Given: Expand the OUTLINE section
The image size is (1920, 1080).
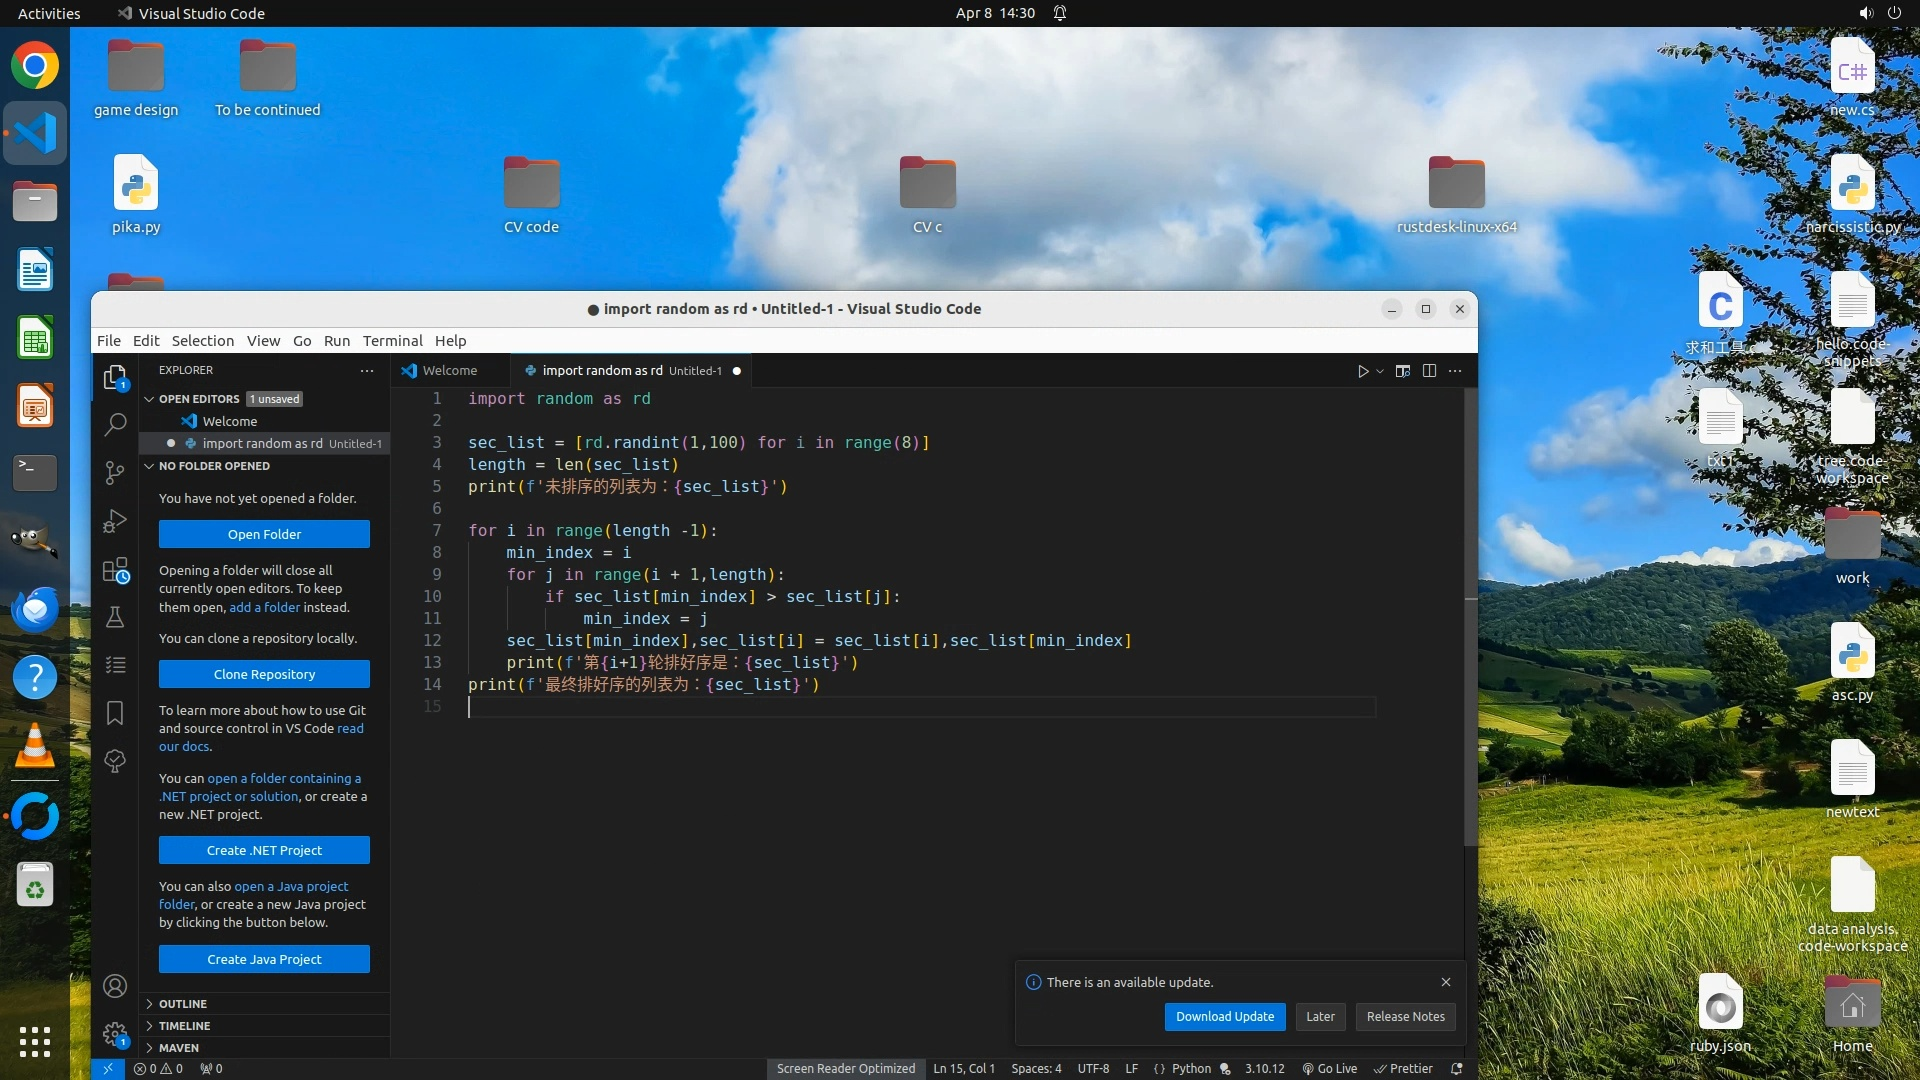Looking at the screenshot, I should (183, 1003).
